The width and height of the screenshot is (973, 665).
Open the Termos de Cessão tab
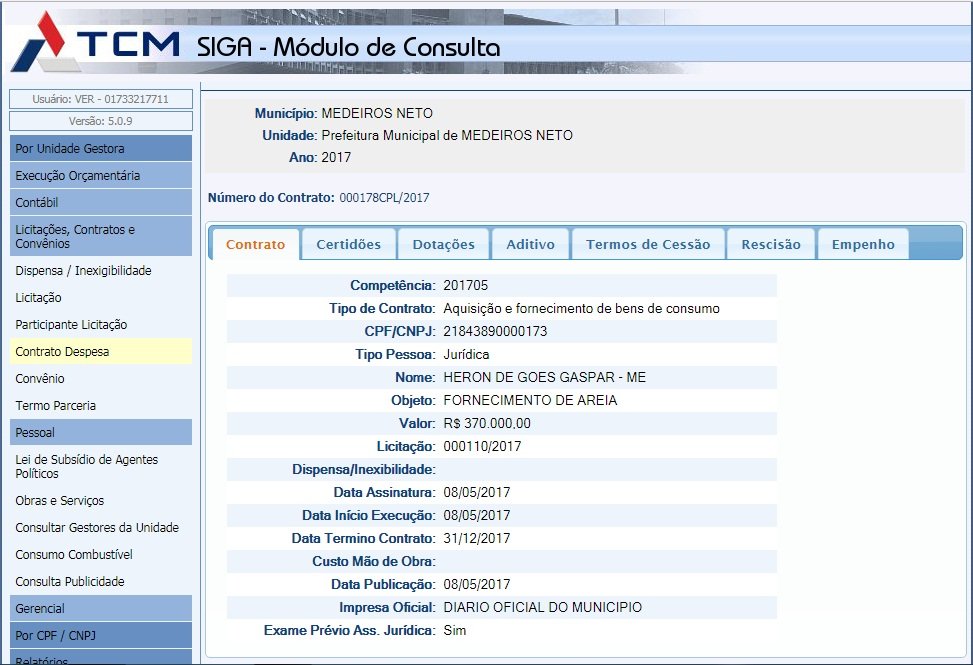647,244
